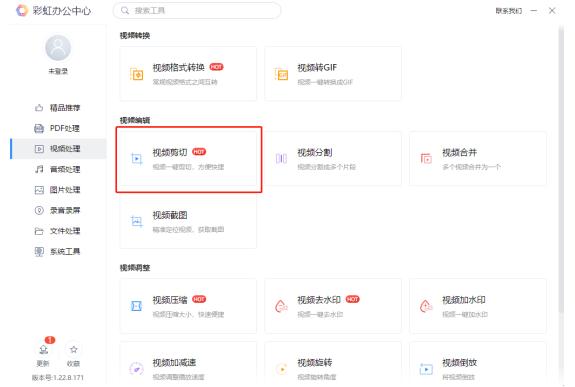Click the folder icon beside 文件处理
Viewport: 575px width, 387px height.
(39, 231)
